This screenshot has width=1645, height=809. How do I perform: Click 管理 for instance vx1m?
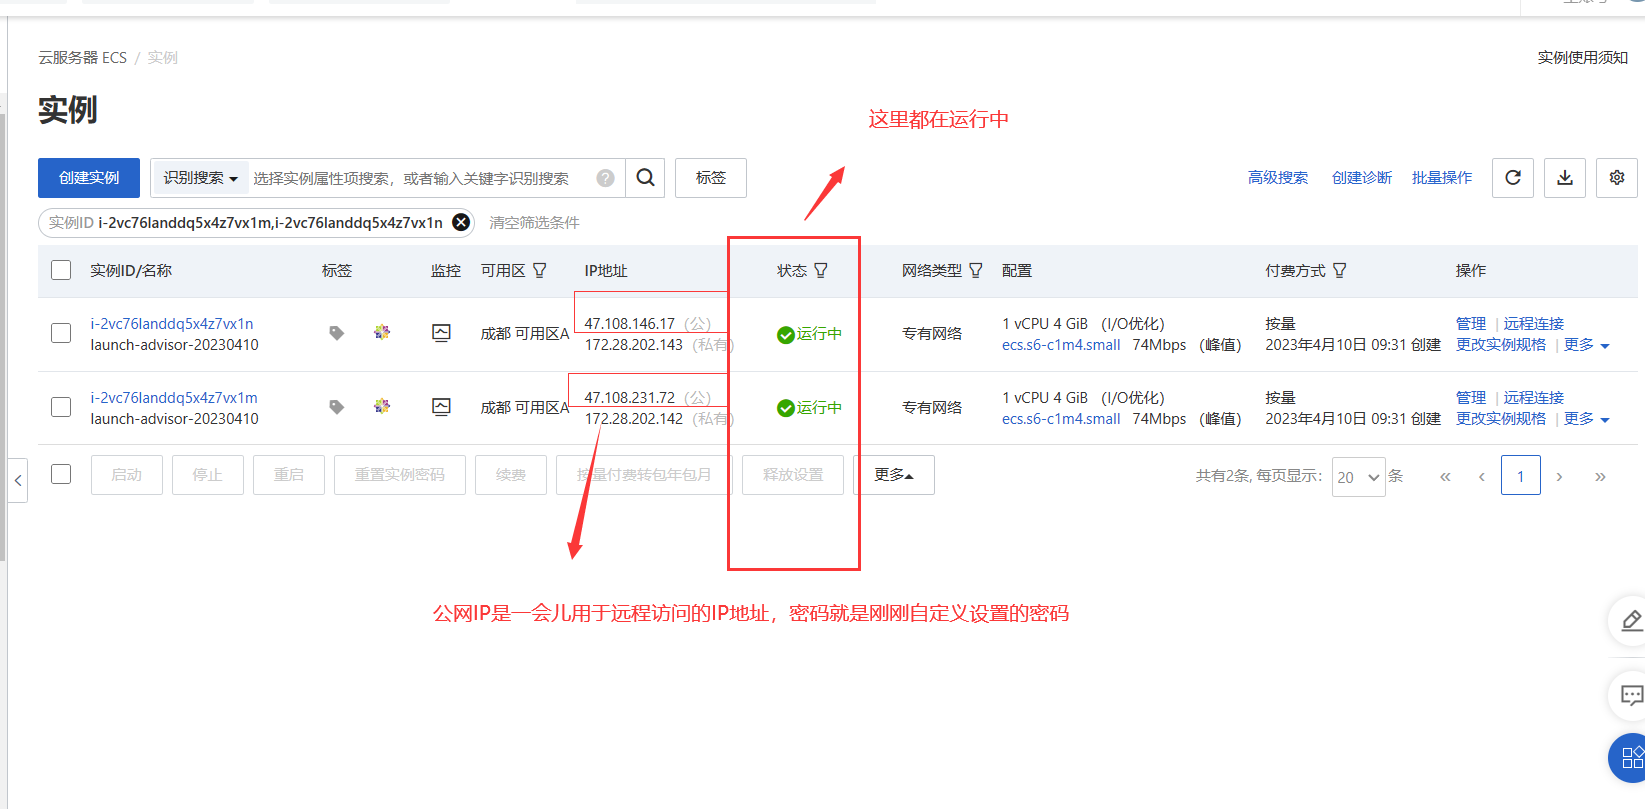1471,398
